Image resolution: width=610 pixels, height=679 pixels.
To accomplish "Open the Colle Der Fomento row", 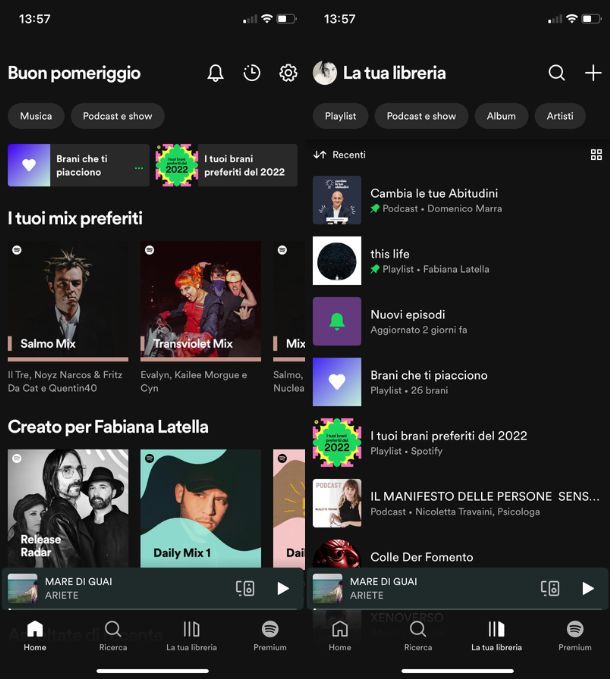I will click(457, 554).
